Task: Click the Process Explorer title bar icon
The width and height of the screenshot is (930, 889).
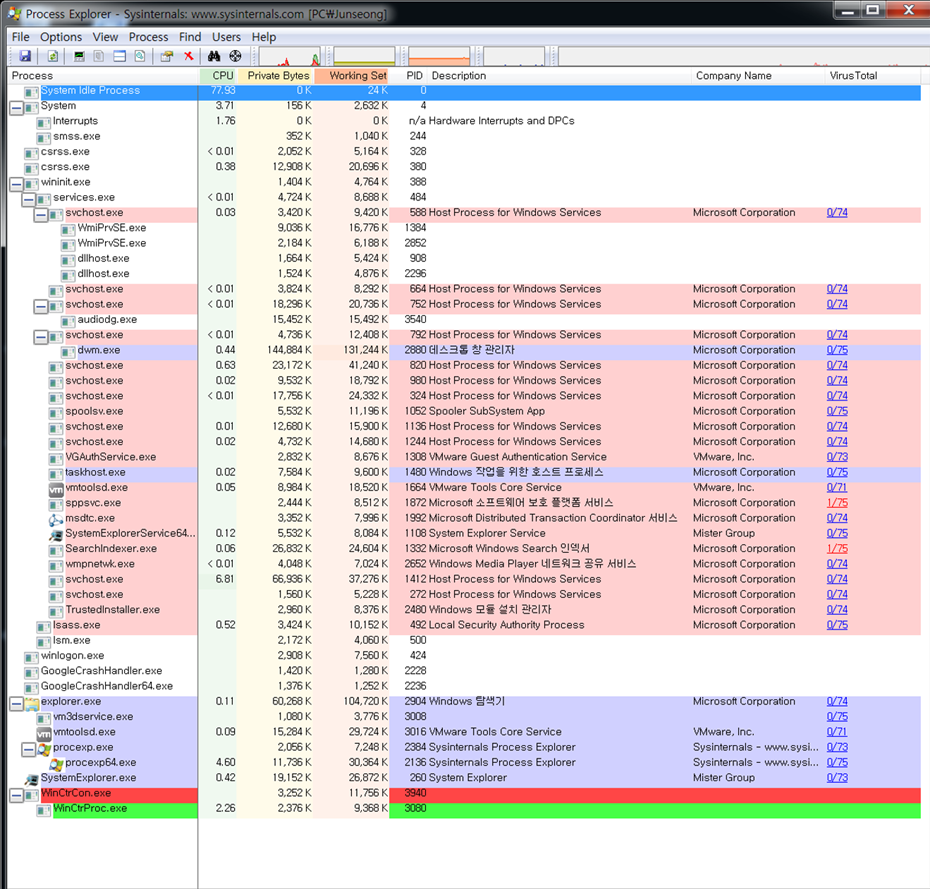Action: (14, 13)
